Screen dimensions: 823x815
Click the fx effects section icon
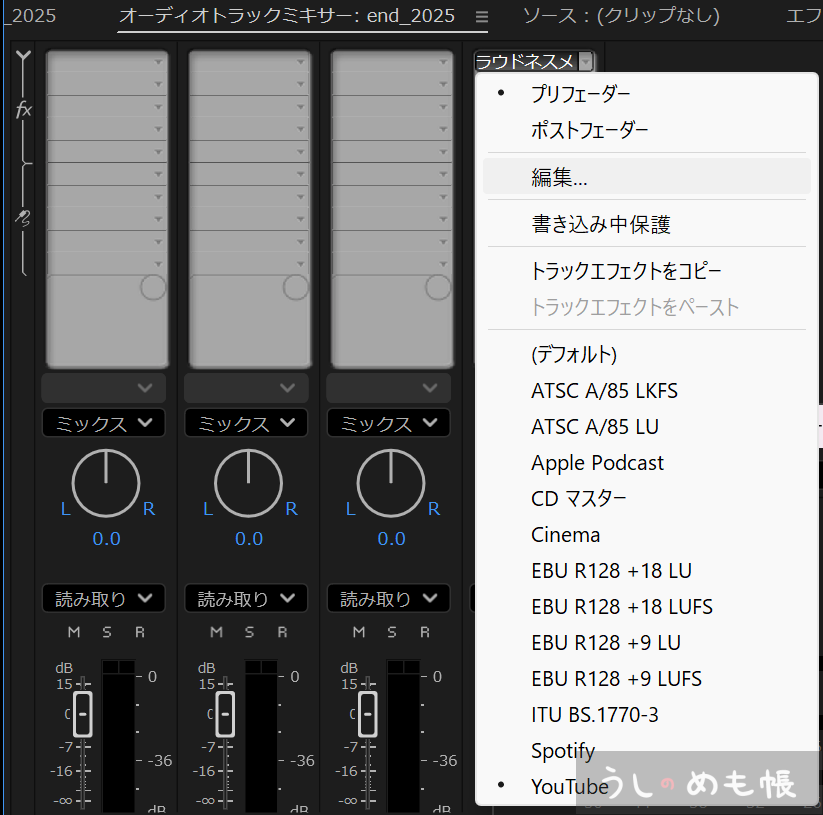24,109
